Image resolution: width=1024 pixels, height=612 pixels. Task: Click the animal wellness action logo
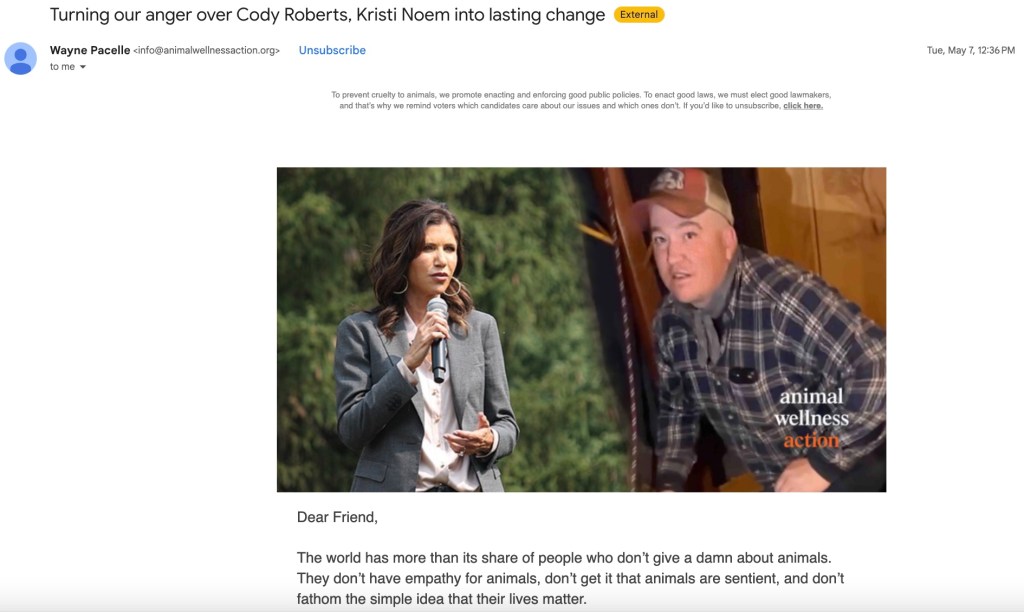811,418
